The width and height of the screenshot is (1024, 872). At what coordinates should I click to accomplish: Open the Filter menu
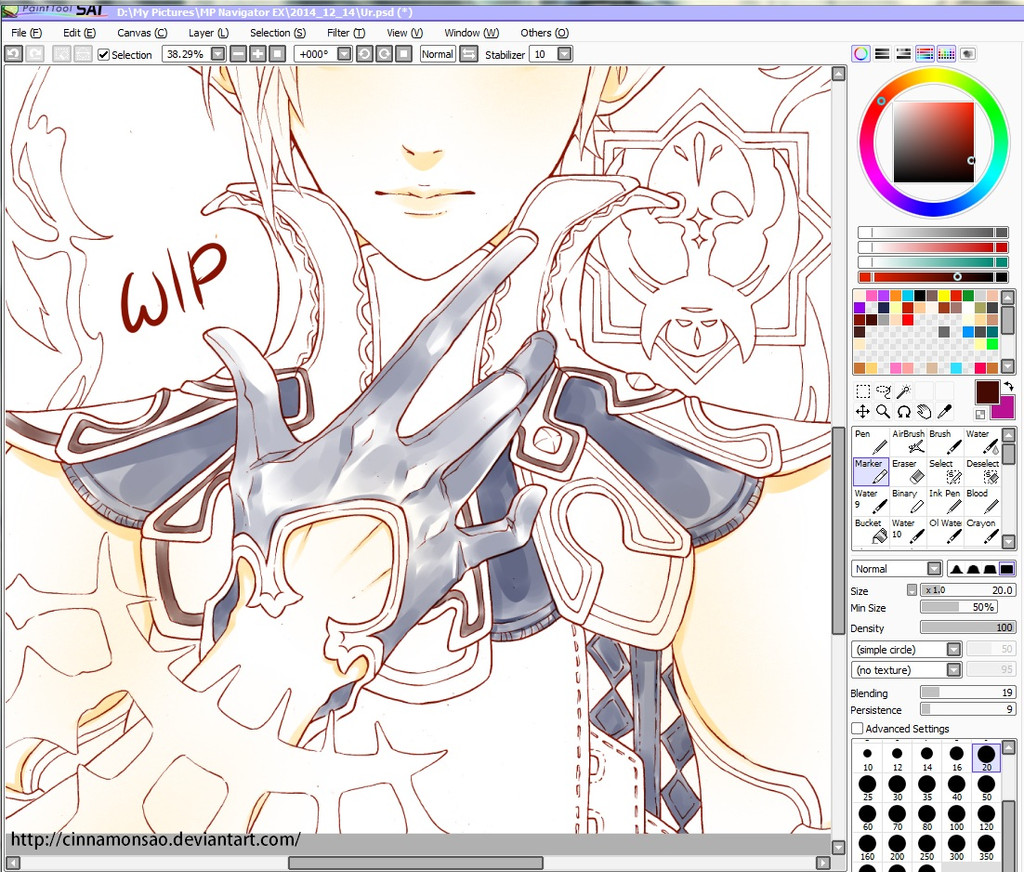(345, 33)
